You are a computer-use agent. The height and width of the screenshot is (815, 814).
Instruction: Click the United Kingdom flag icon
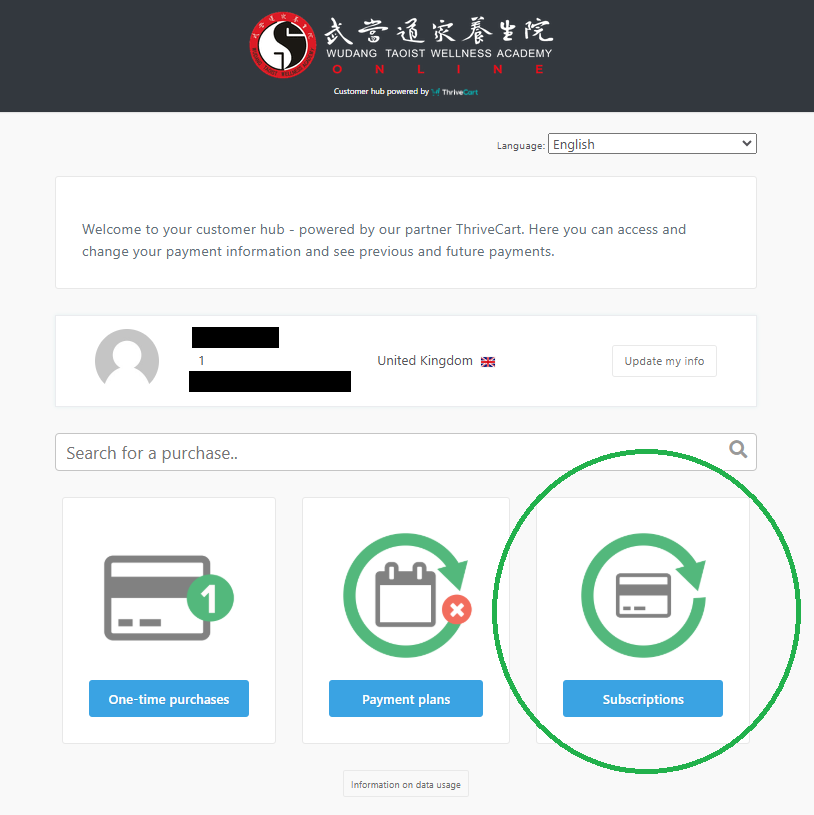tap(488, 362)
